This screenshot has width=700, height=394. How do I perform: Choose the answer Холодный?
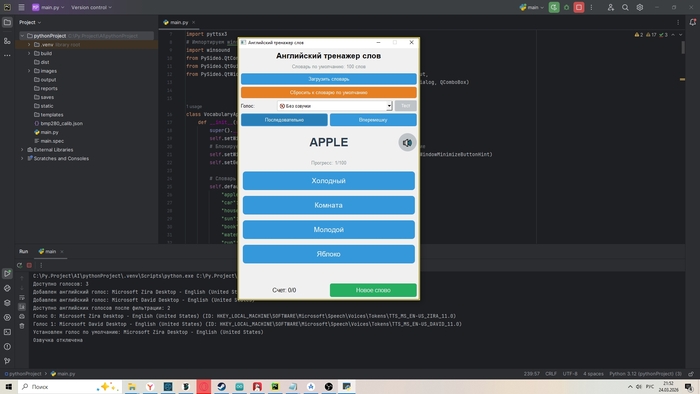pos(329,181)
